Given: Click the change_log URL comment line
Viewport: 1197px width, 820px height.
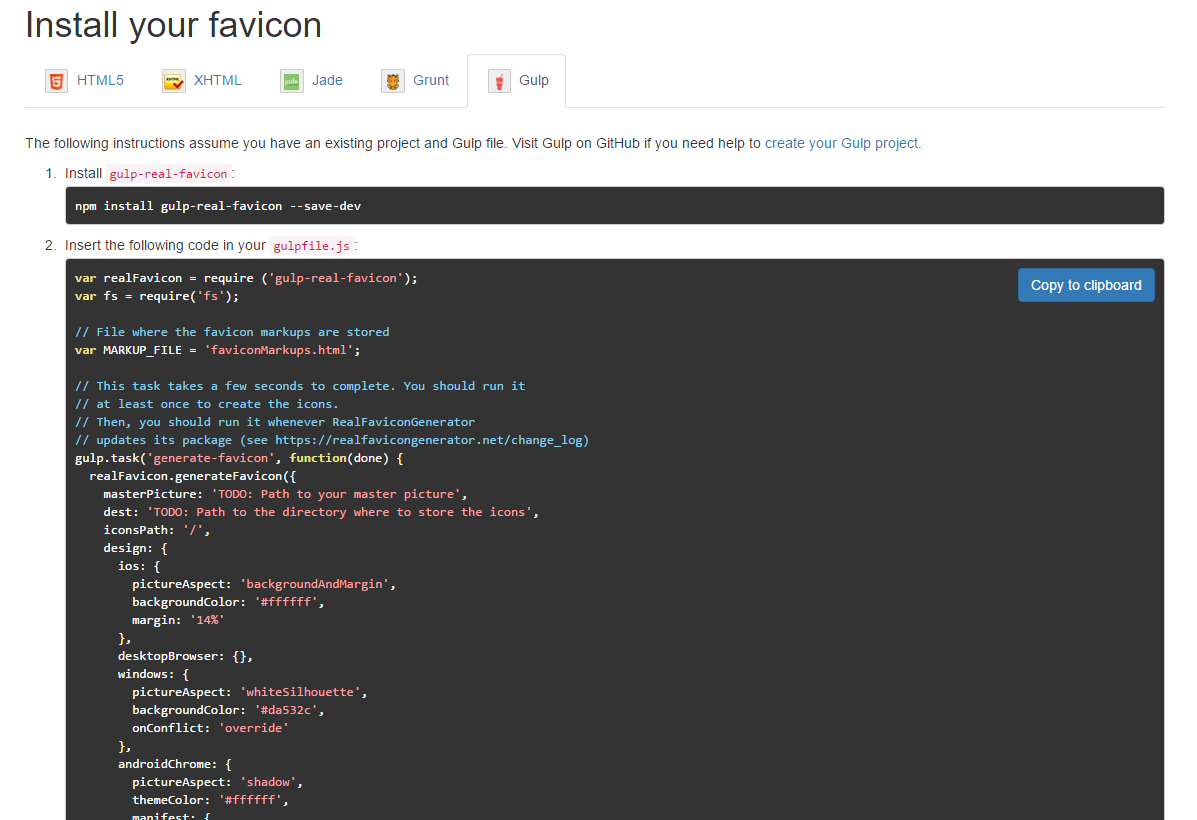Looking at the screenshot, I should click(332, 441).
